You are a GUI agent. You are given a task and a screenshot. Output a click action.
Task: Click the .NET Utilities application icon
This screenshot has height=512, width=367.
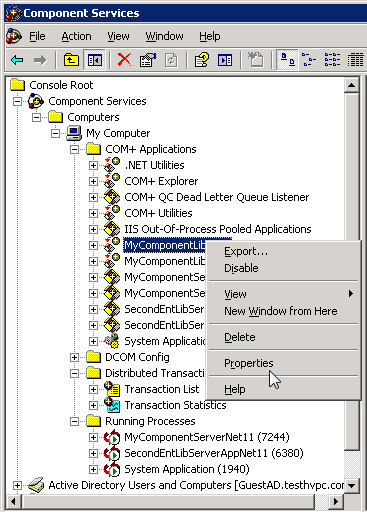(112, 165)
